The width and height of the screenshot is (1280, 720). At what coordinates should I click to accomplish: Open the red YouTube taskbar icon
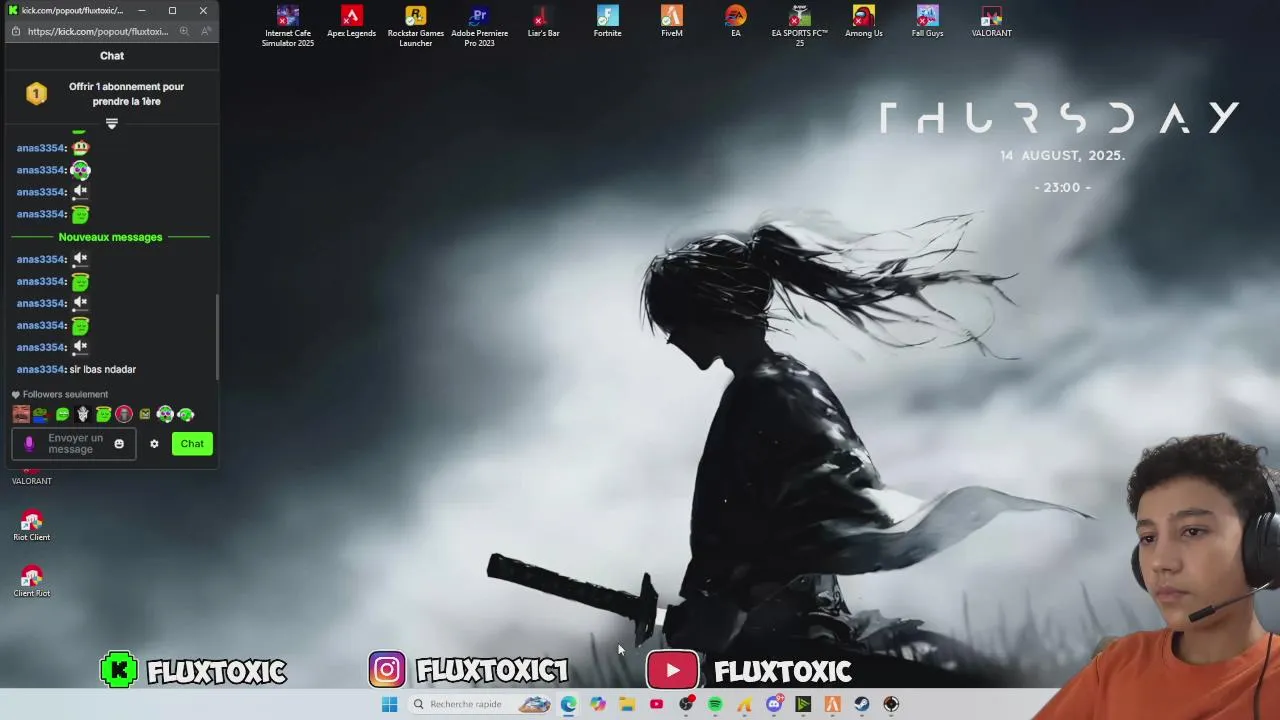point(656,704)
